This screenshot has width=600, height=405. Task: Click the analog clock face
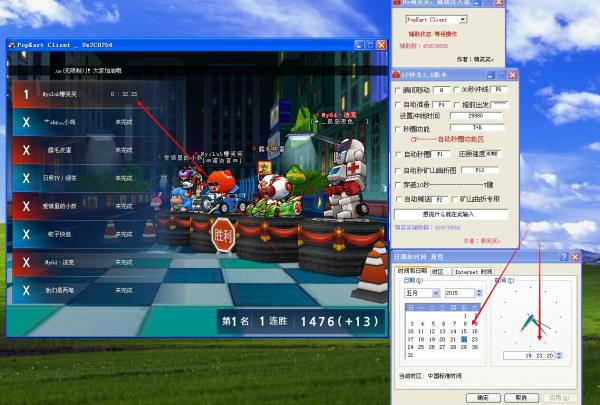coord(531,316)
